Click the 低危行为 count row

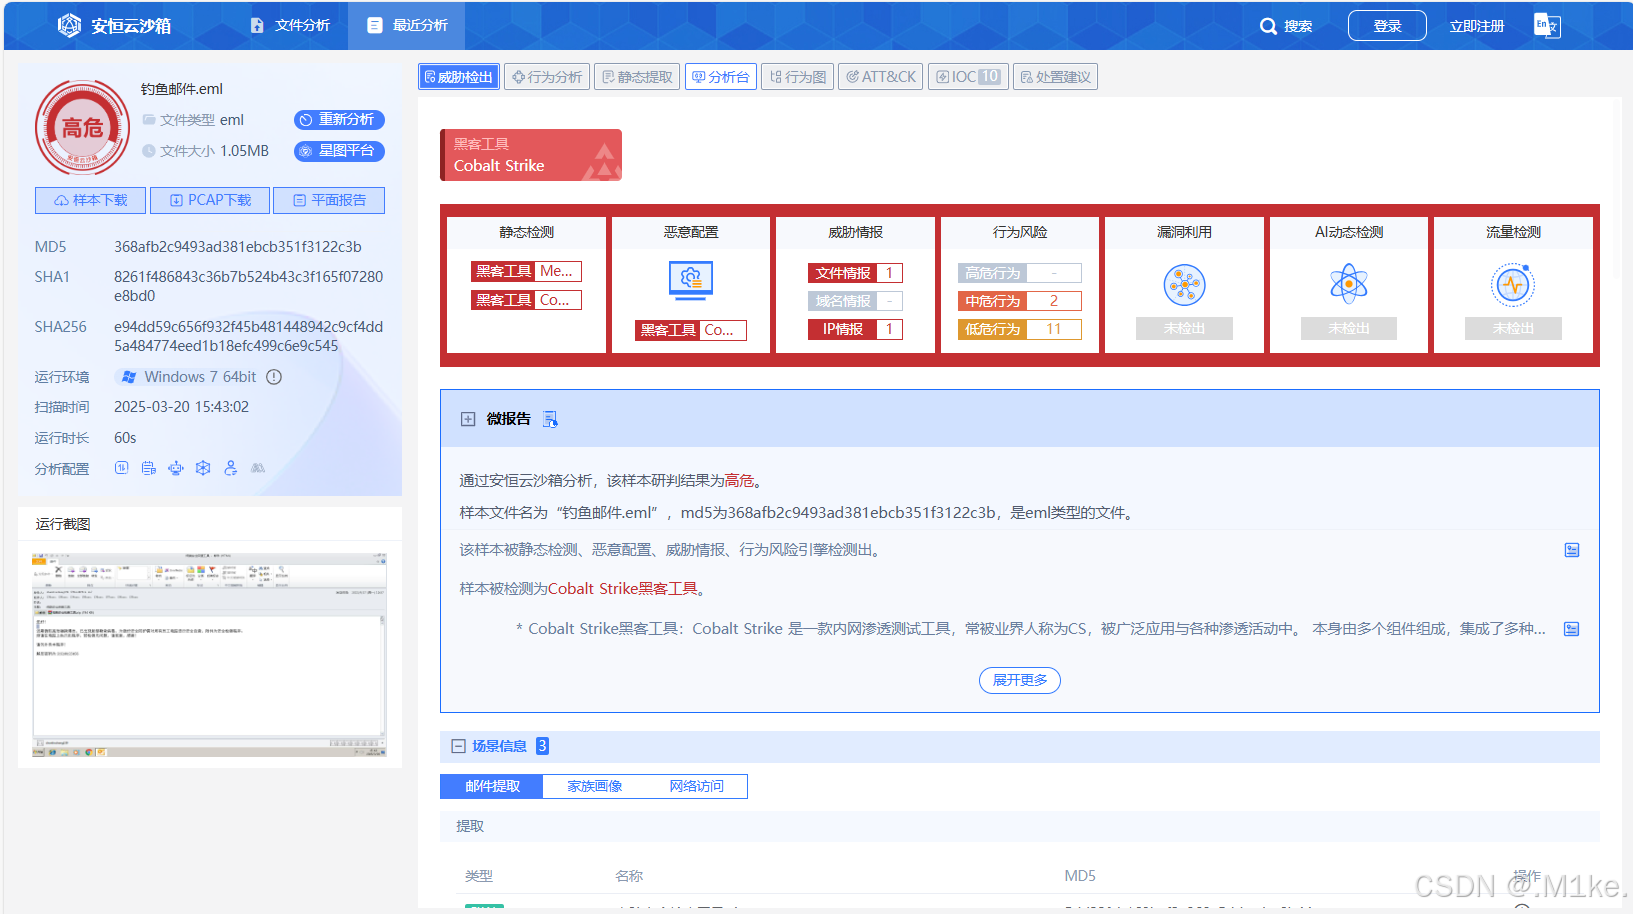(x=1020, y=329)
